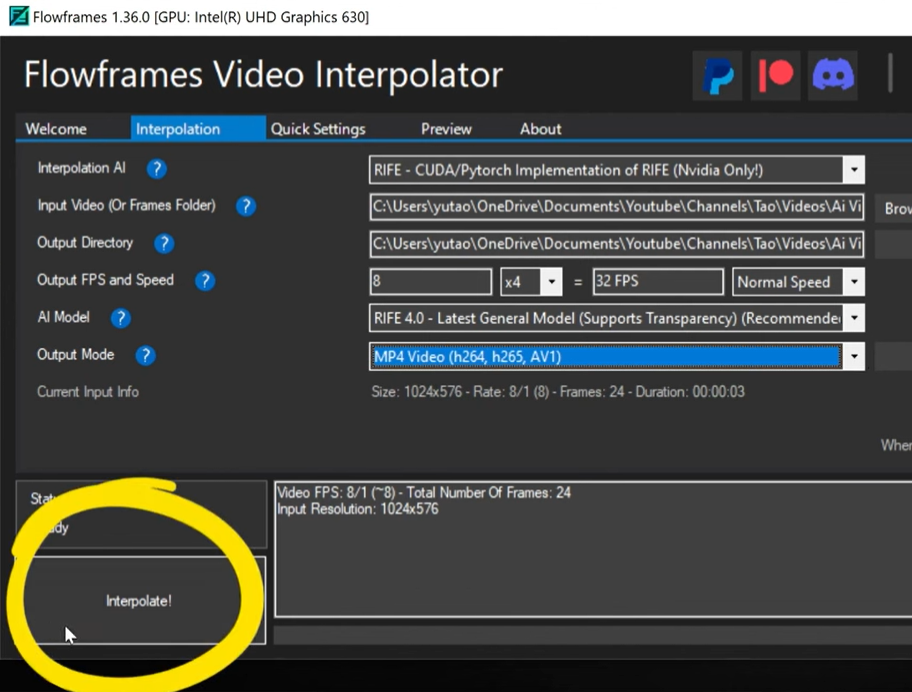This screenshot has width=912, height=692.
Task: Click the input video path field
Action: 617,207
